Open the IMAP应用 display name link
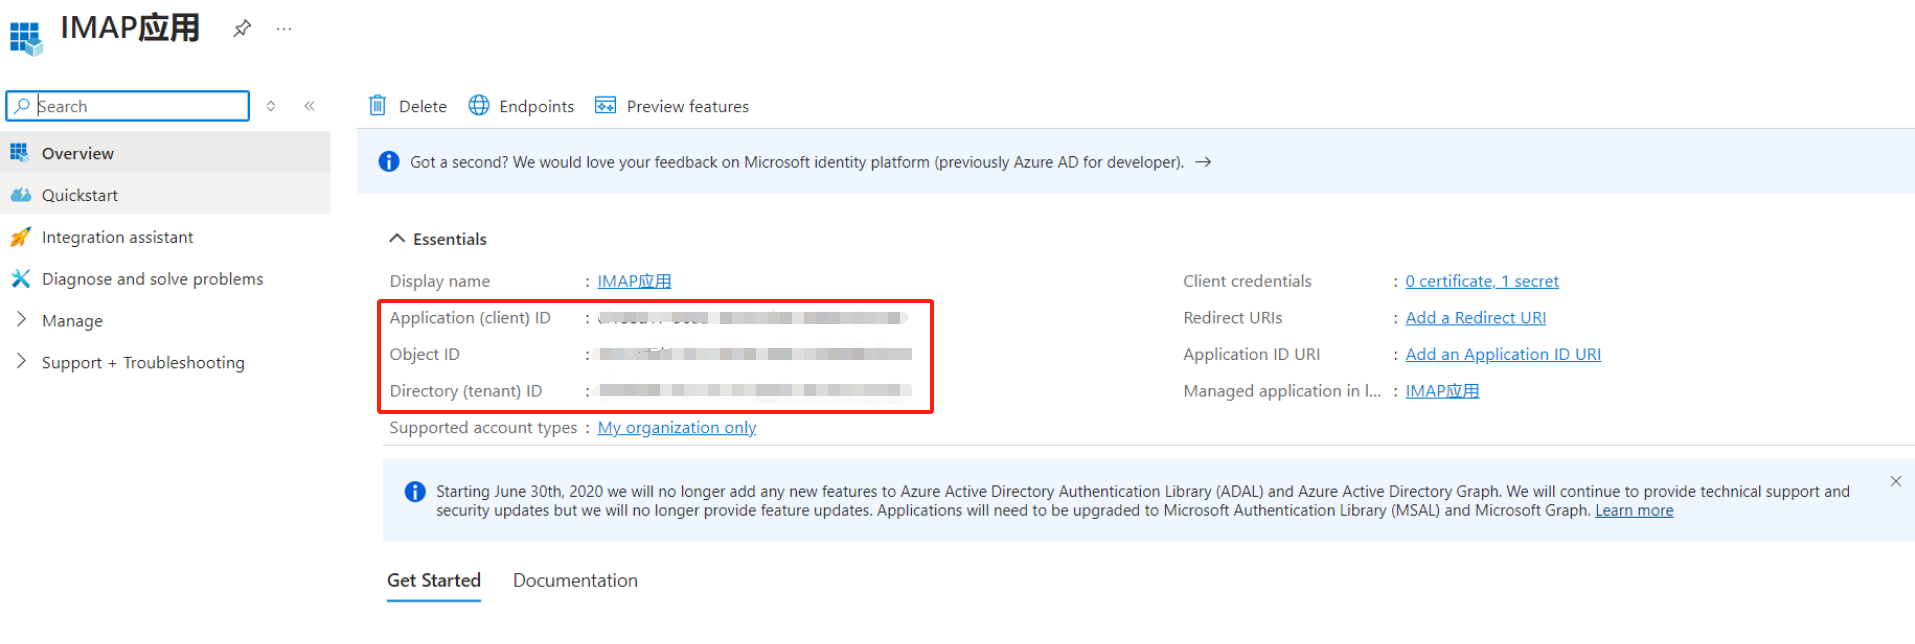Image resolution: width=1915 pixels, height=644 pixels. click(634, 281)
